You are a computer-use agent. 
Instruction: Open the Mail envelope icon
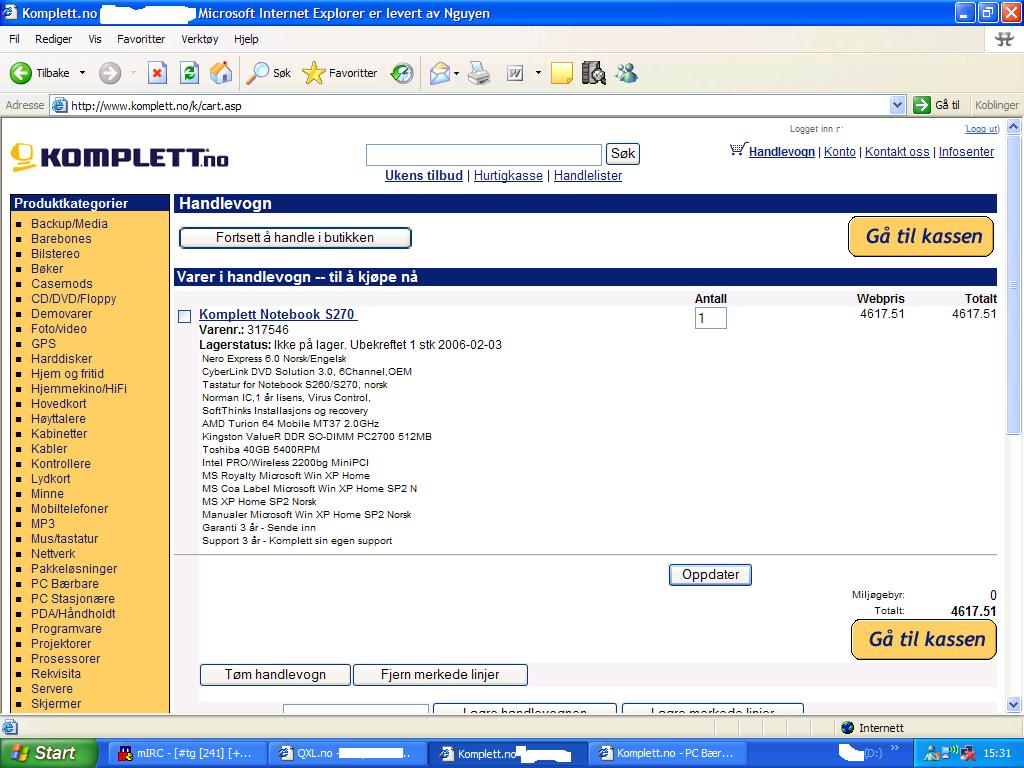click(440, 73)
